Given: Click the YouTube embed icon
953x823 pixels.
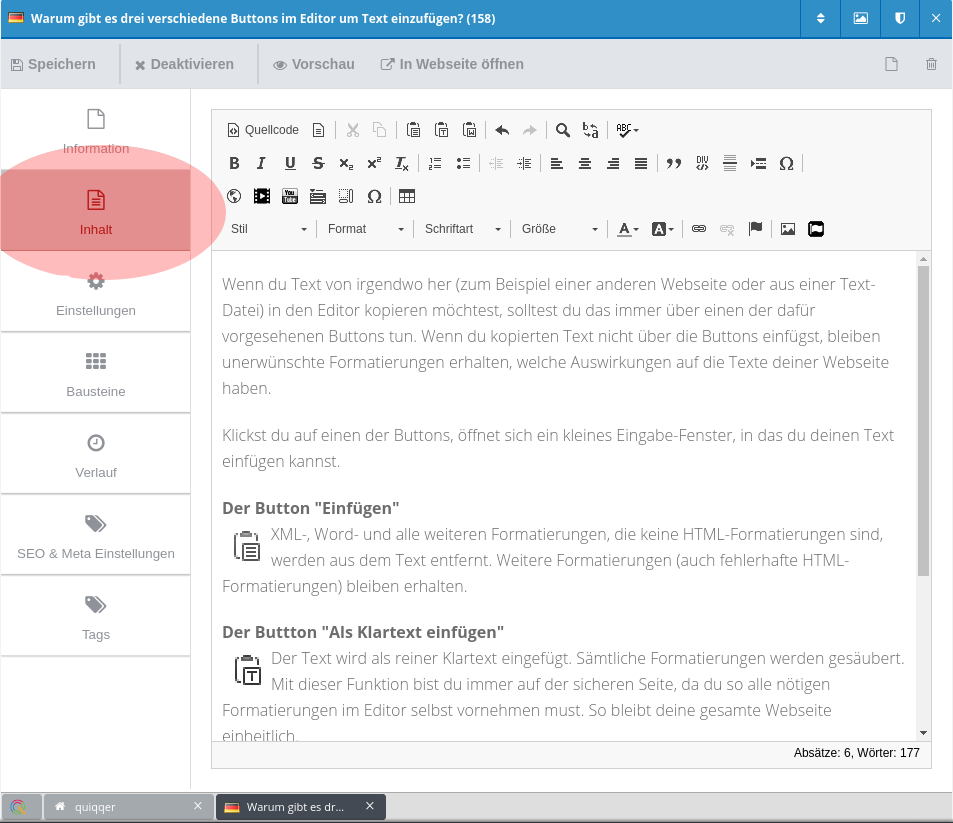Looking at the screenshot, I should pyautogui.click(x=290, y=196).
